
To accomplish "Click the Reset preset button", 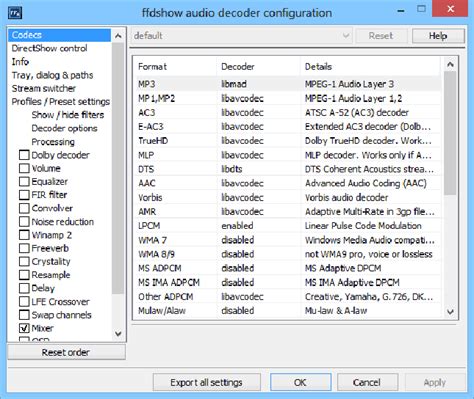I will click(x=381, y=36).
